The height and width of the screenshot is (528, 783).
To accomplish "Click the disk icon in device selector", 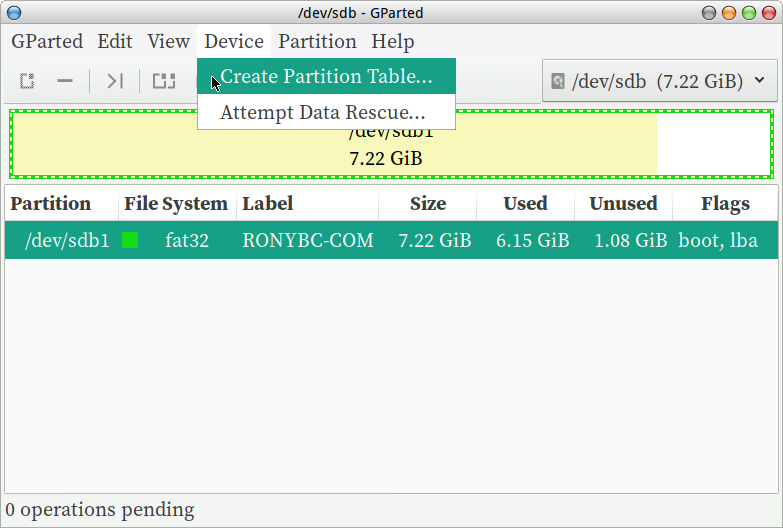I will tap(558, 81).
